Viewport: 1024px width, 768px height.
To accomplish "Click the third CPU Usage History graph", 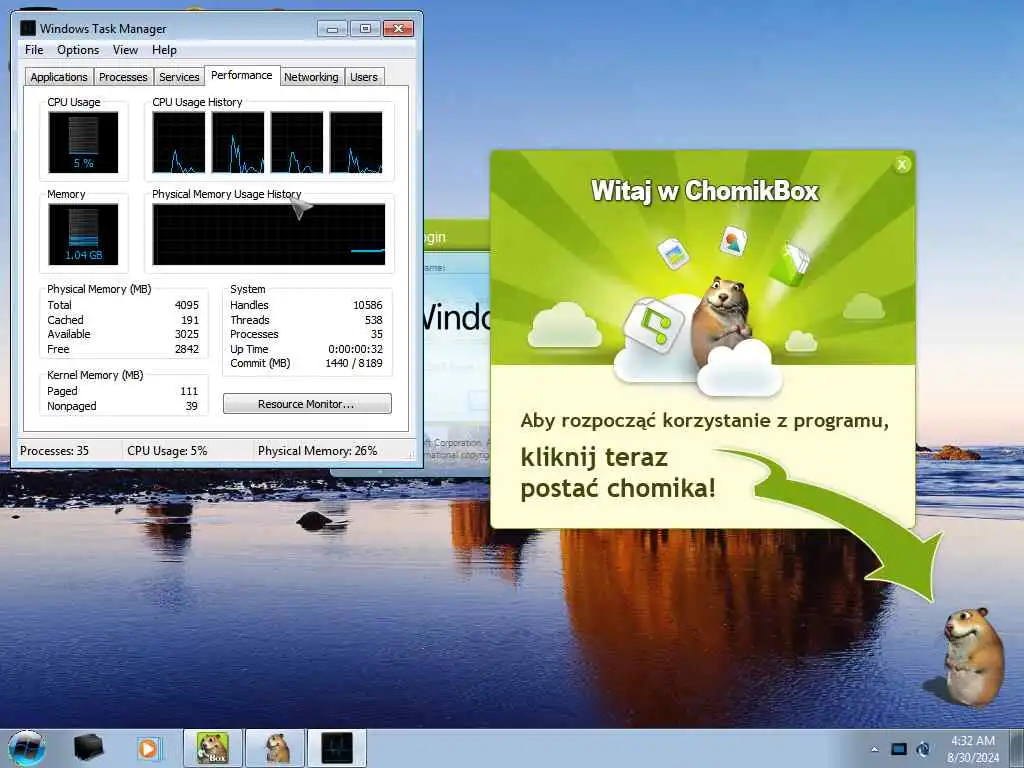I will pyautogui.click(x=297, y=142).
